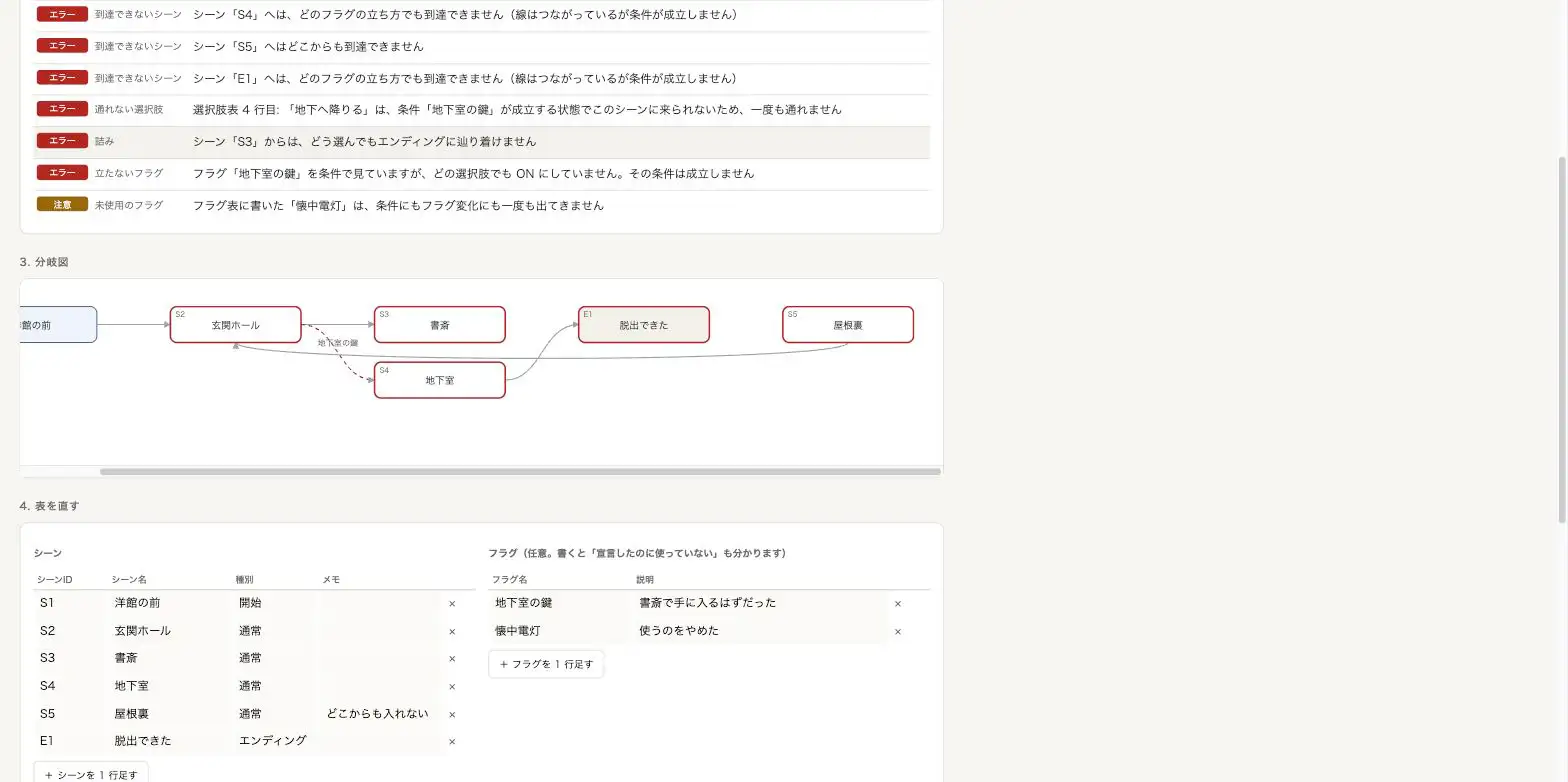The width and height of the screenshot is (1568, 782).
Task: Delete scene row S1 洋館の前
Action: (x=452, y=604)
